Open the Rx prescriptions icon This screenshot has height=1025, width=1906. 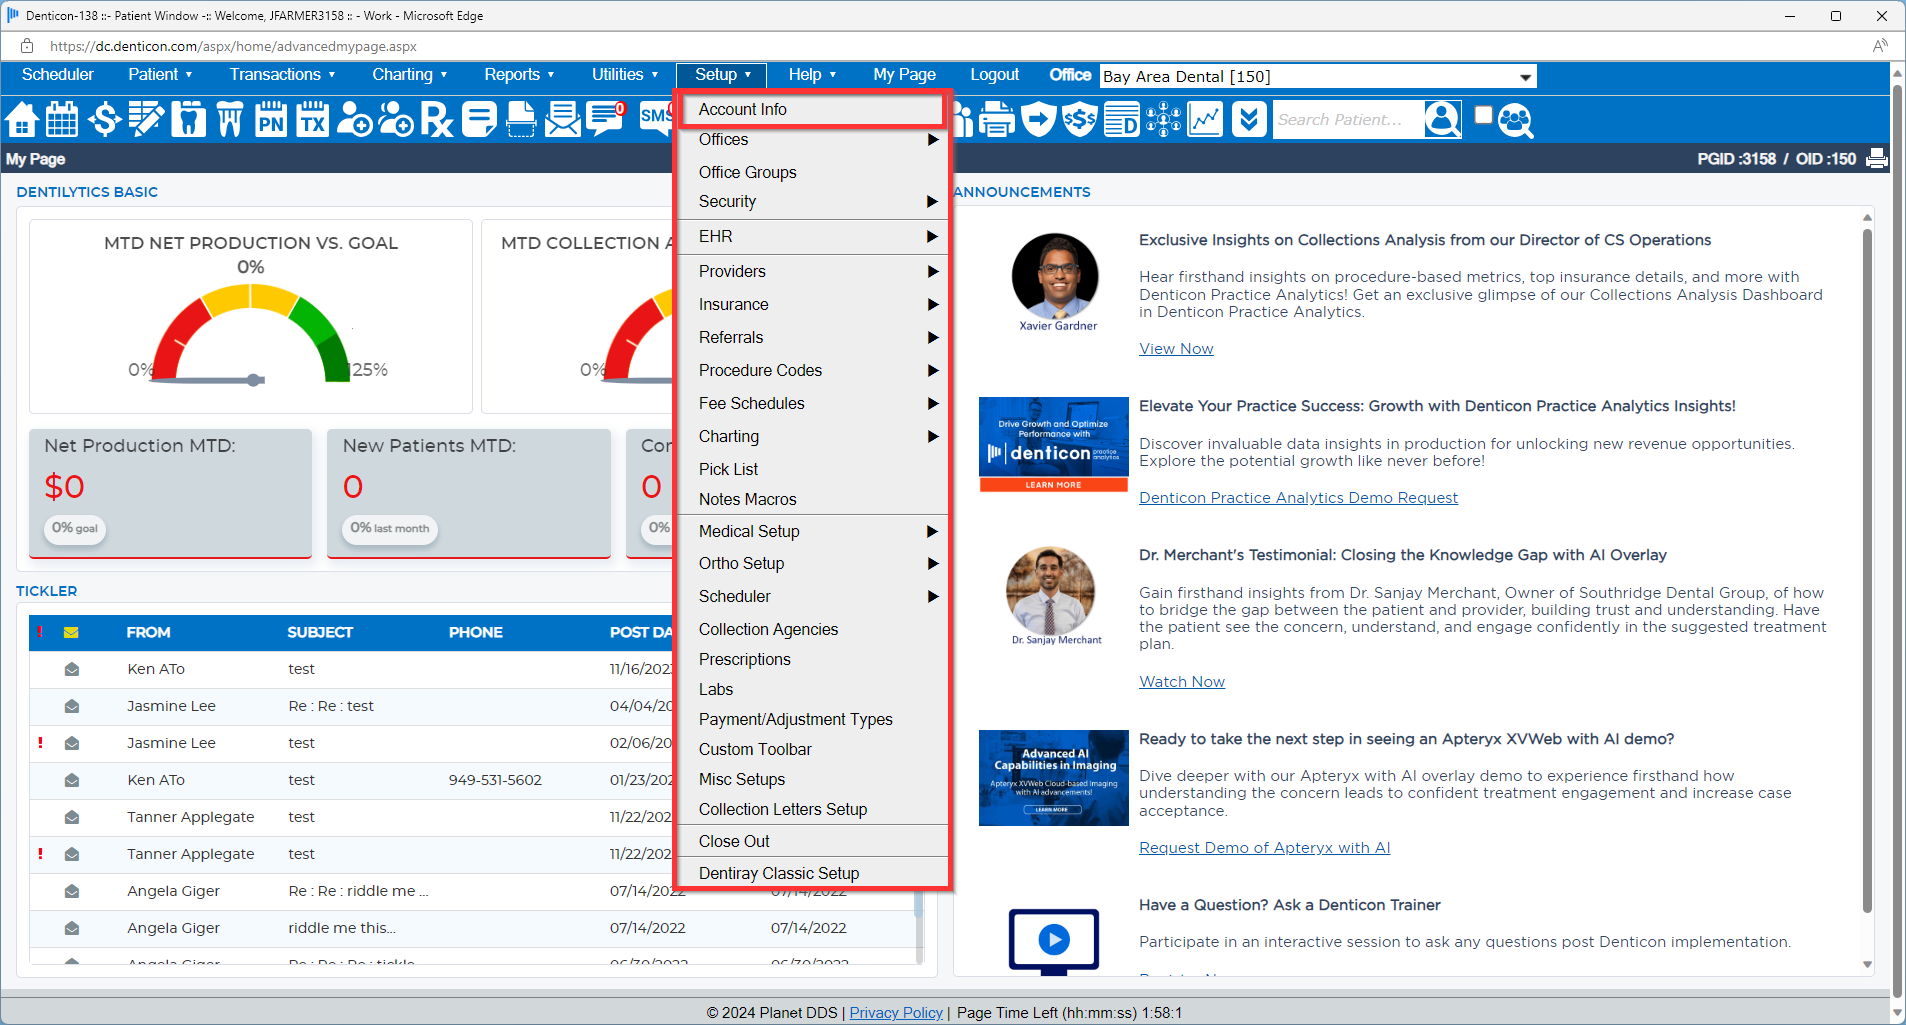coord(437,120)
